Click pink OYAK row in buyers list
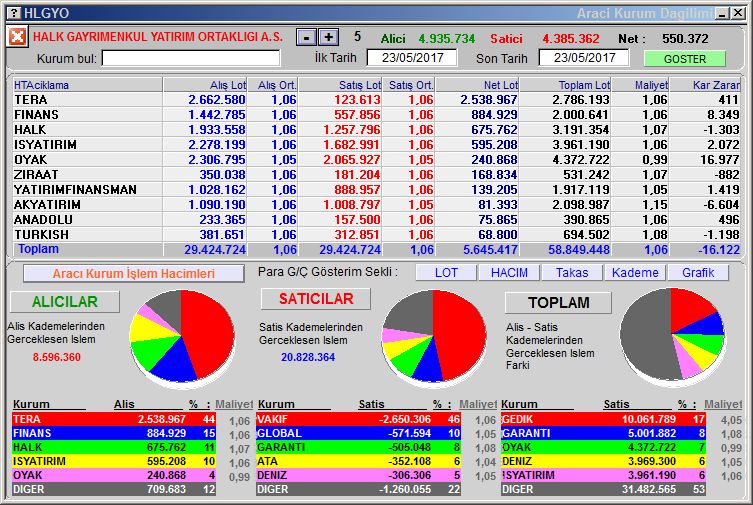Viewport: 753px width, 505px height. tap(114, 475)
